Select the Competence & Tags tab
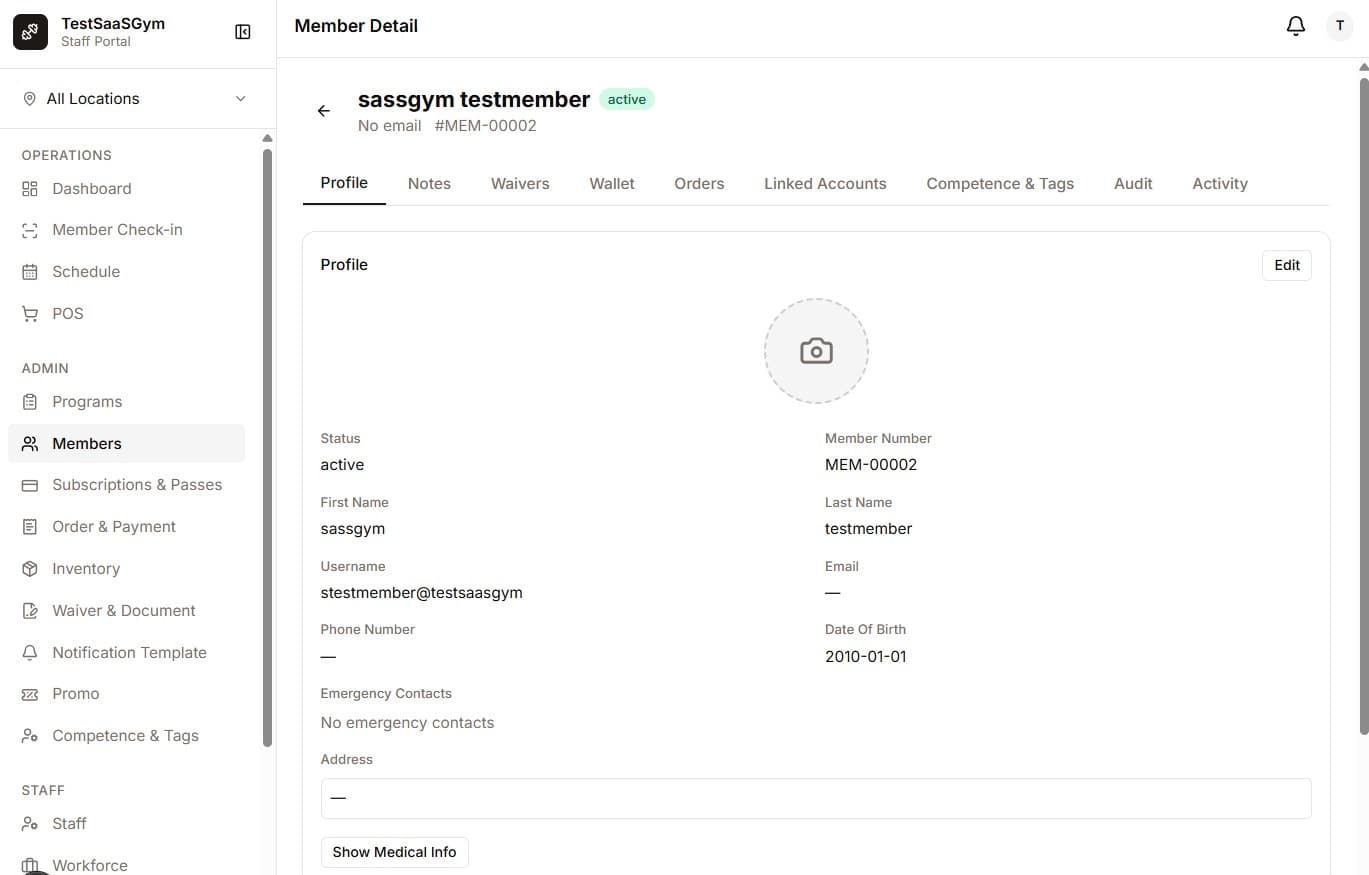The height and width of the screenshot is (875, 1369). [x=1000, y=184]
